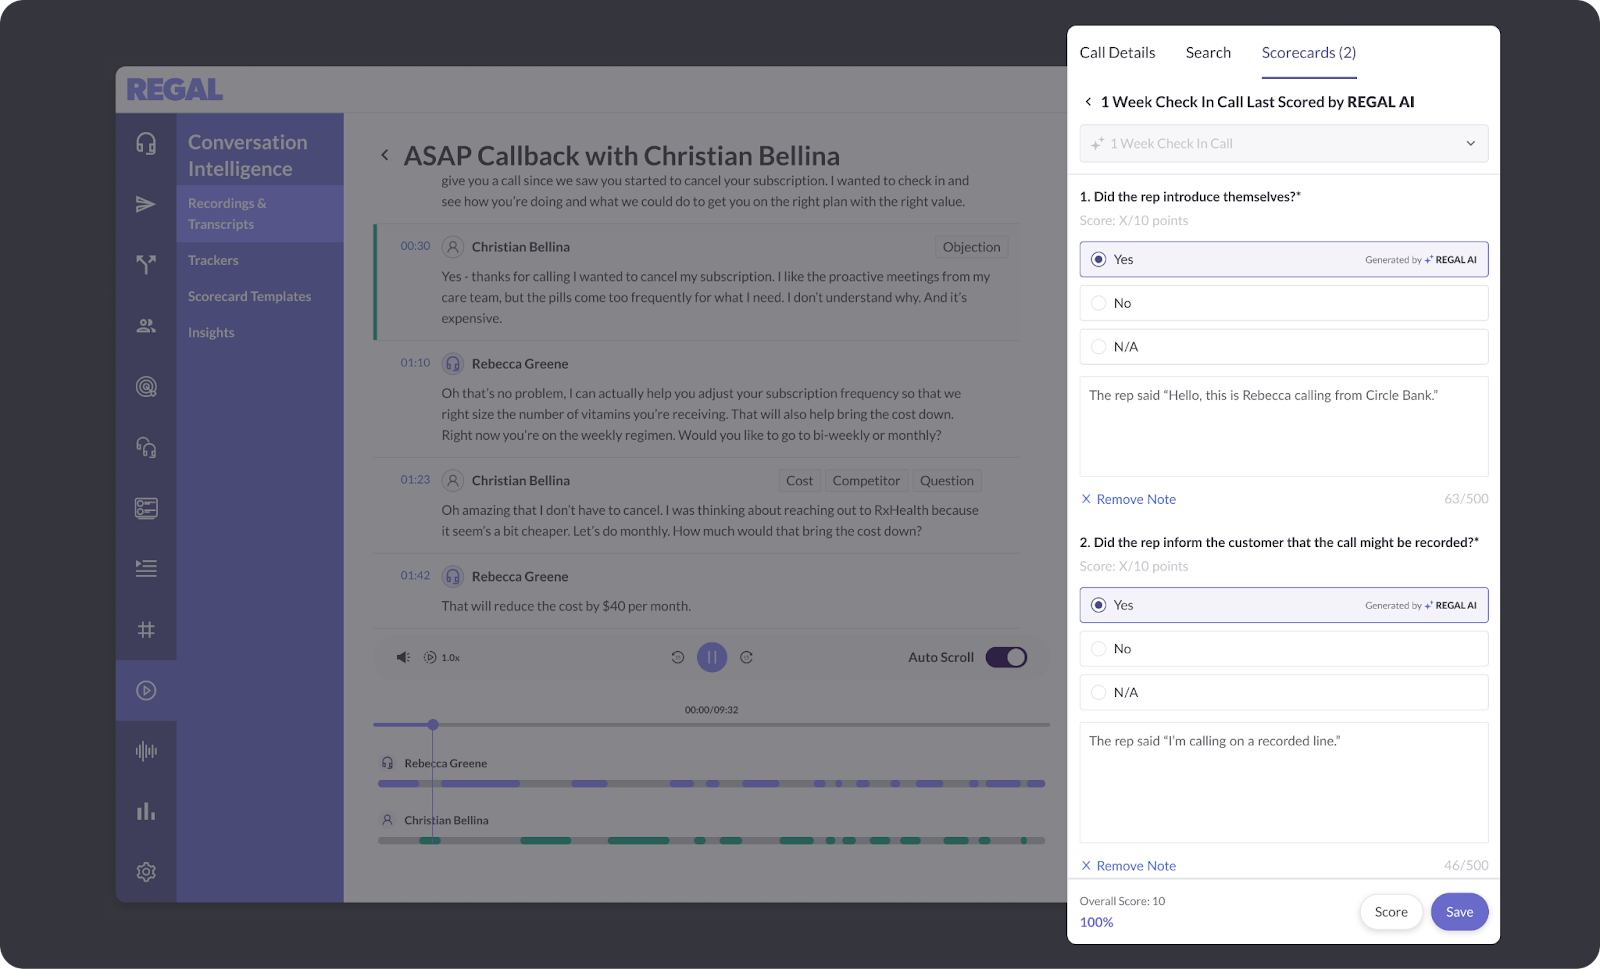Select the play-circle Conversation Intelligence sidebar icon
Image resolution: width=1600 pixels, height=969 pixels.
pos(146,690)
